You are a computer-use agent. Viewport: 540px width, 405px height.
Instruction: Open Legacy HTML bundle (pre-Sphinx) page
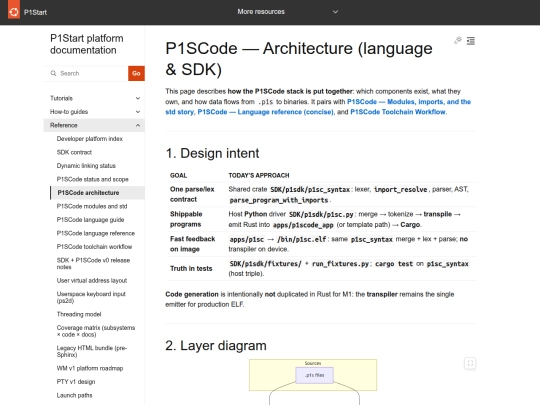[x=92, y=351]
